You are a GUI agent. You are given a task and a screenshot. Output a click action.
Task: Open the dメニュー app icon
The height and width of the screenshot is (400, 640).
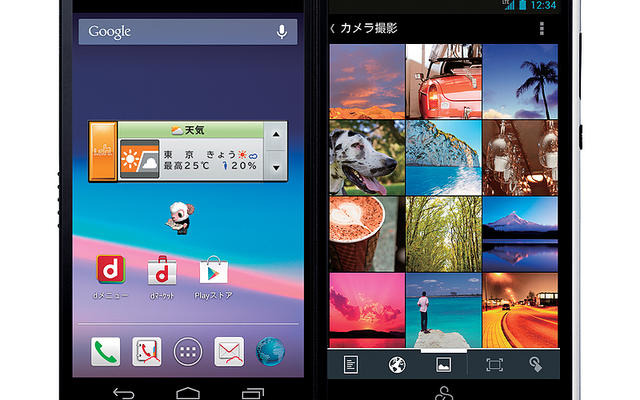tap(110, 270)
